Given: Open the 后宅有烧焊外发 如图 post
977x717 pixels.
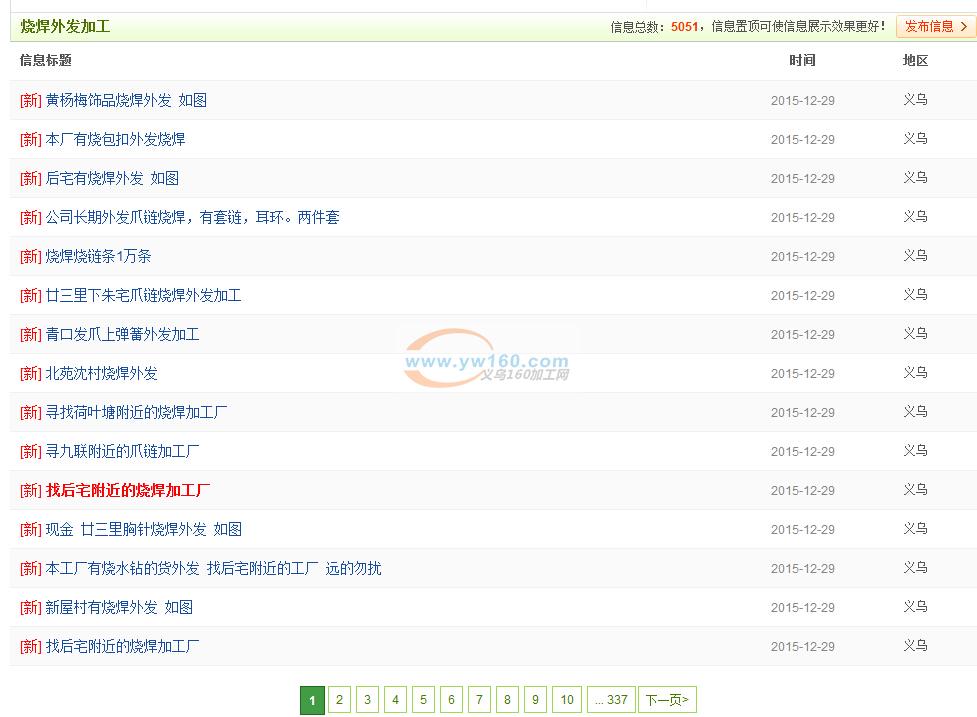Looking at the screenshot, I should pyautogui.click(x=112, y=178).
